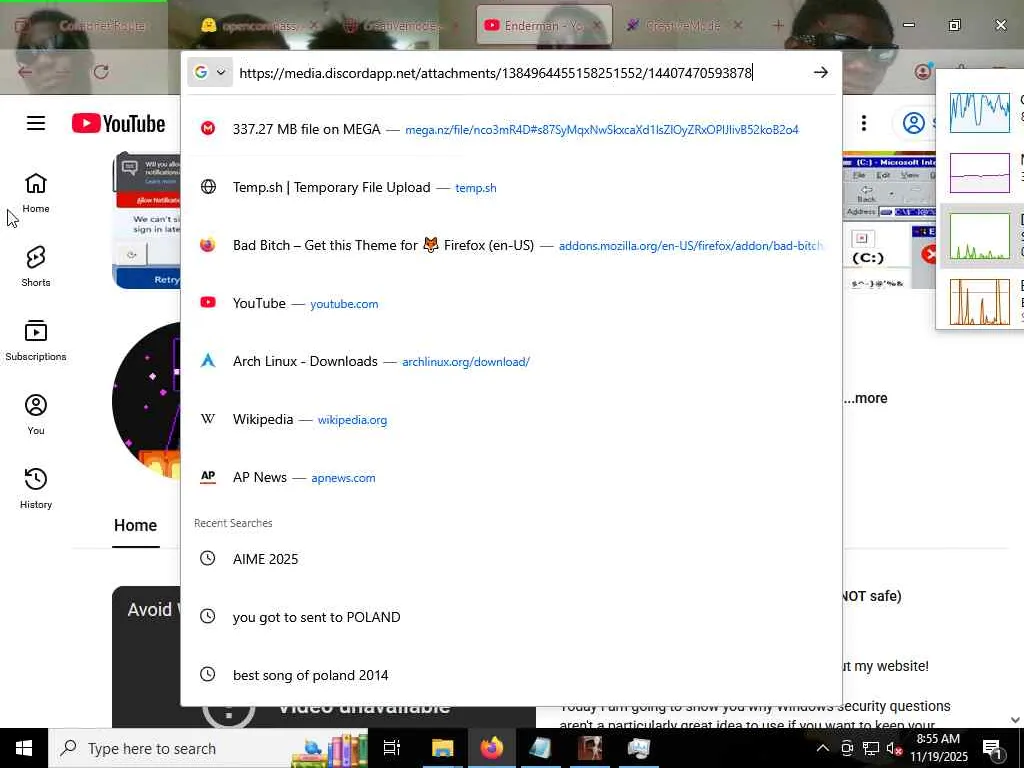Select the first blue performance graph thumbnail

tap(980, 112)
